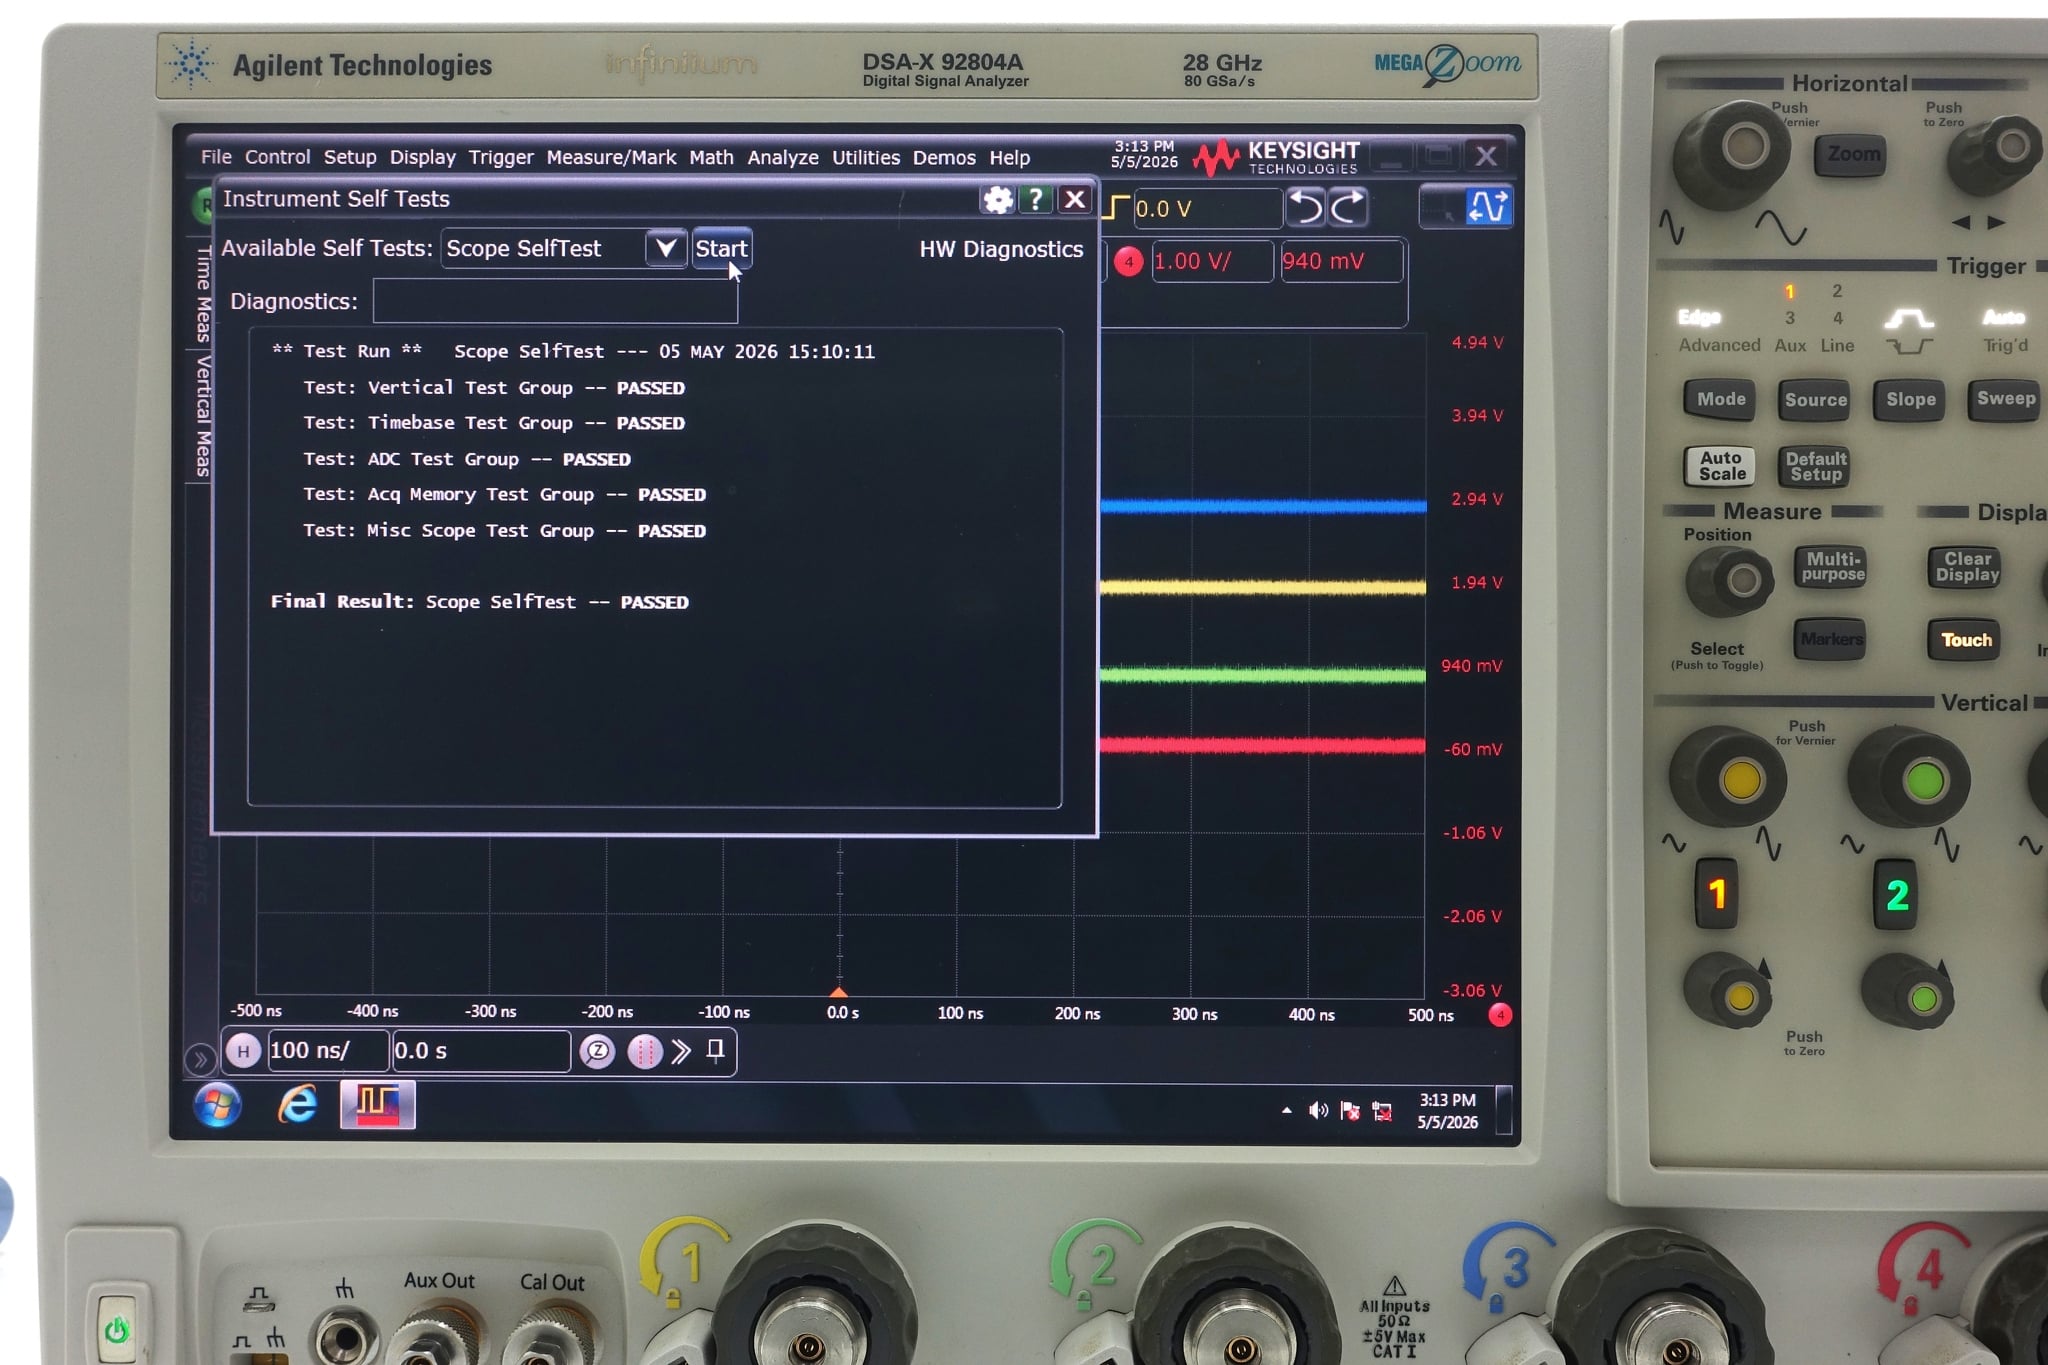
Task: Click the horizontal H settings icon
Action: pyautogui.click(x=243, y=1051)
